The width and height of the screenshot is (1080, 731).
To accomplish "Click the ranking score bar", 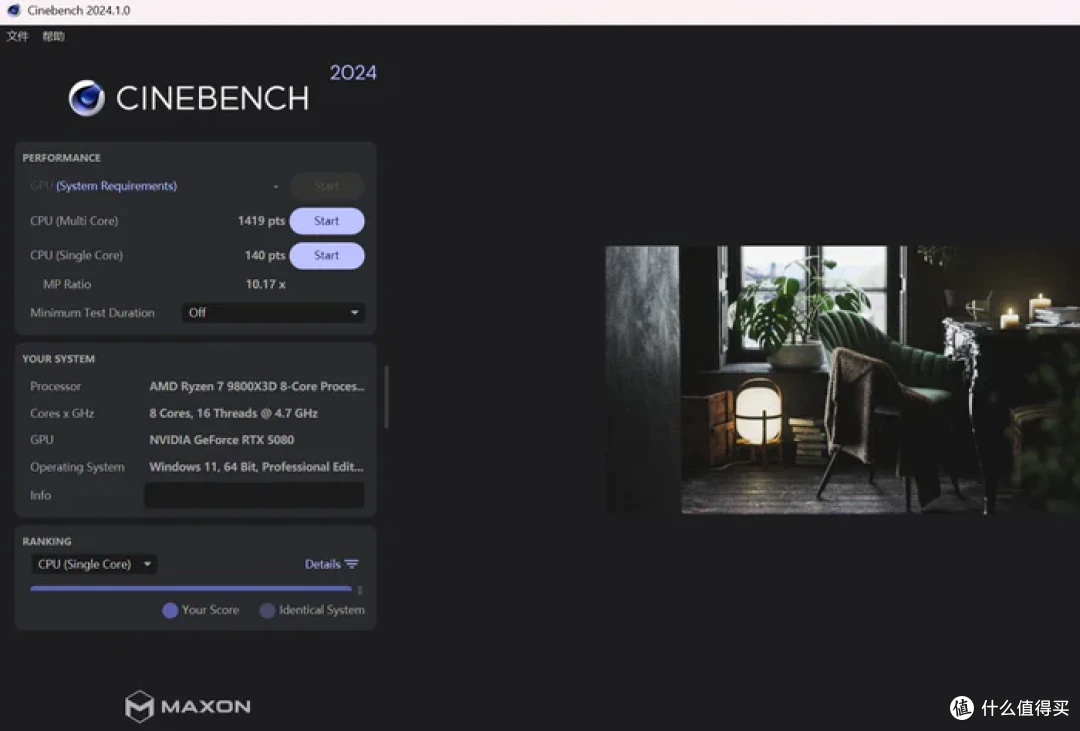I will pos(191,589).
